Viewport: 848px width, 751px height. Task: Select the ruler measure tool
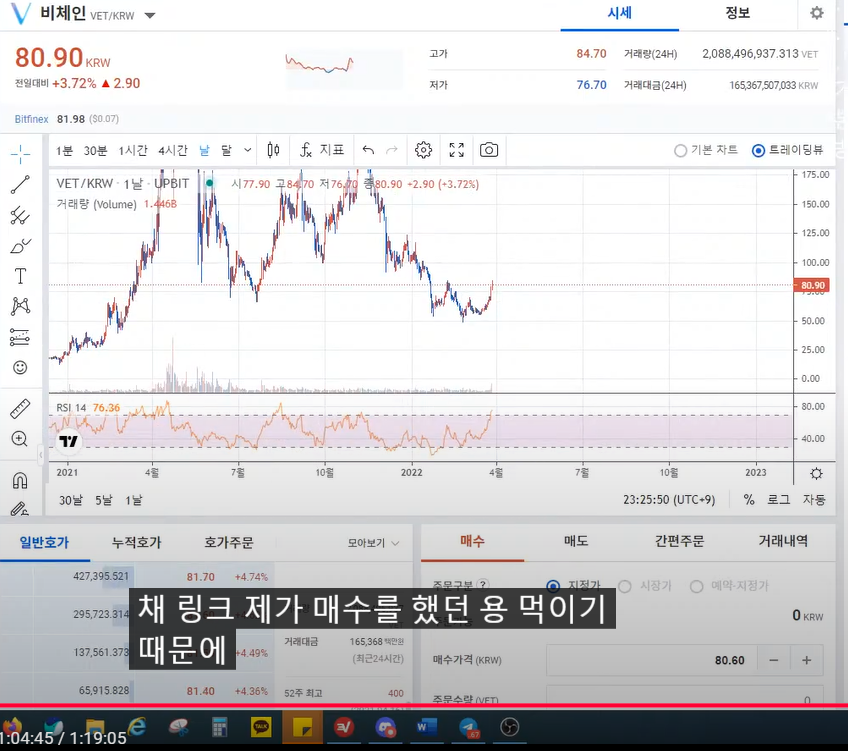click(x=21, y=409)
